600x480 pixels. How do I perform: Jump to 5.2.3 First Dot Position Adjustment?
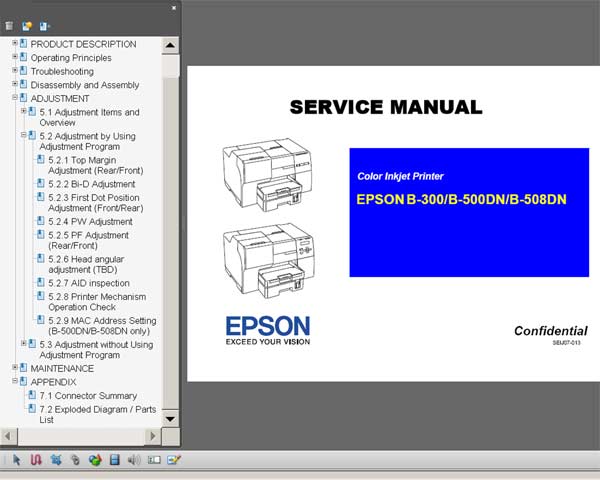[96, 203]
